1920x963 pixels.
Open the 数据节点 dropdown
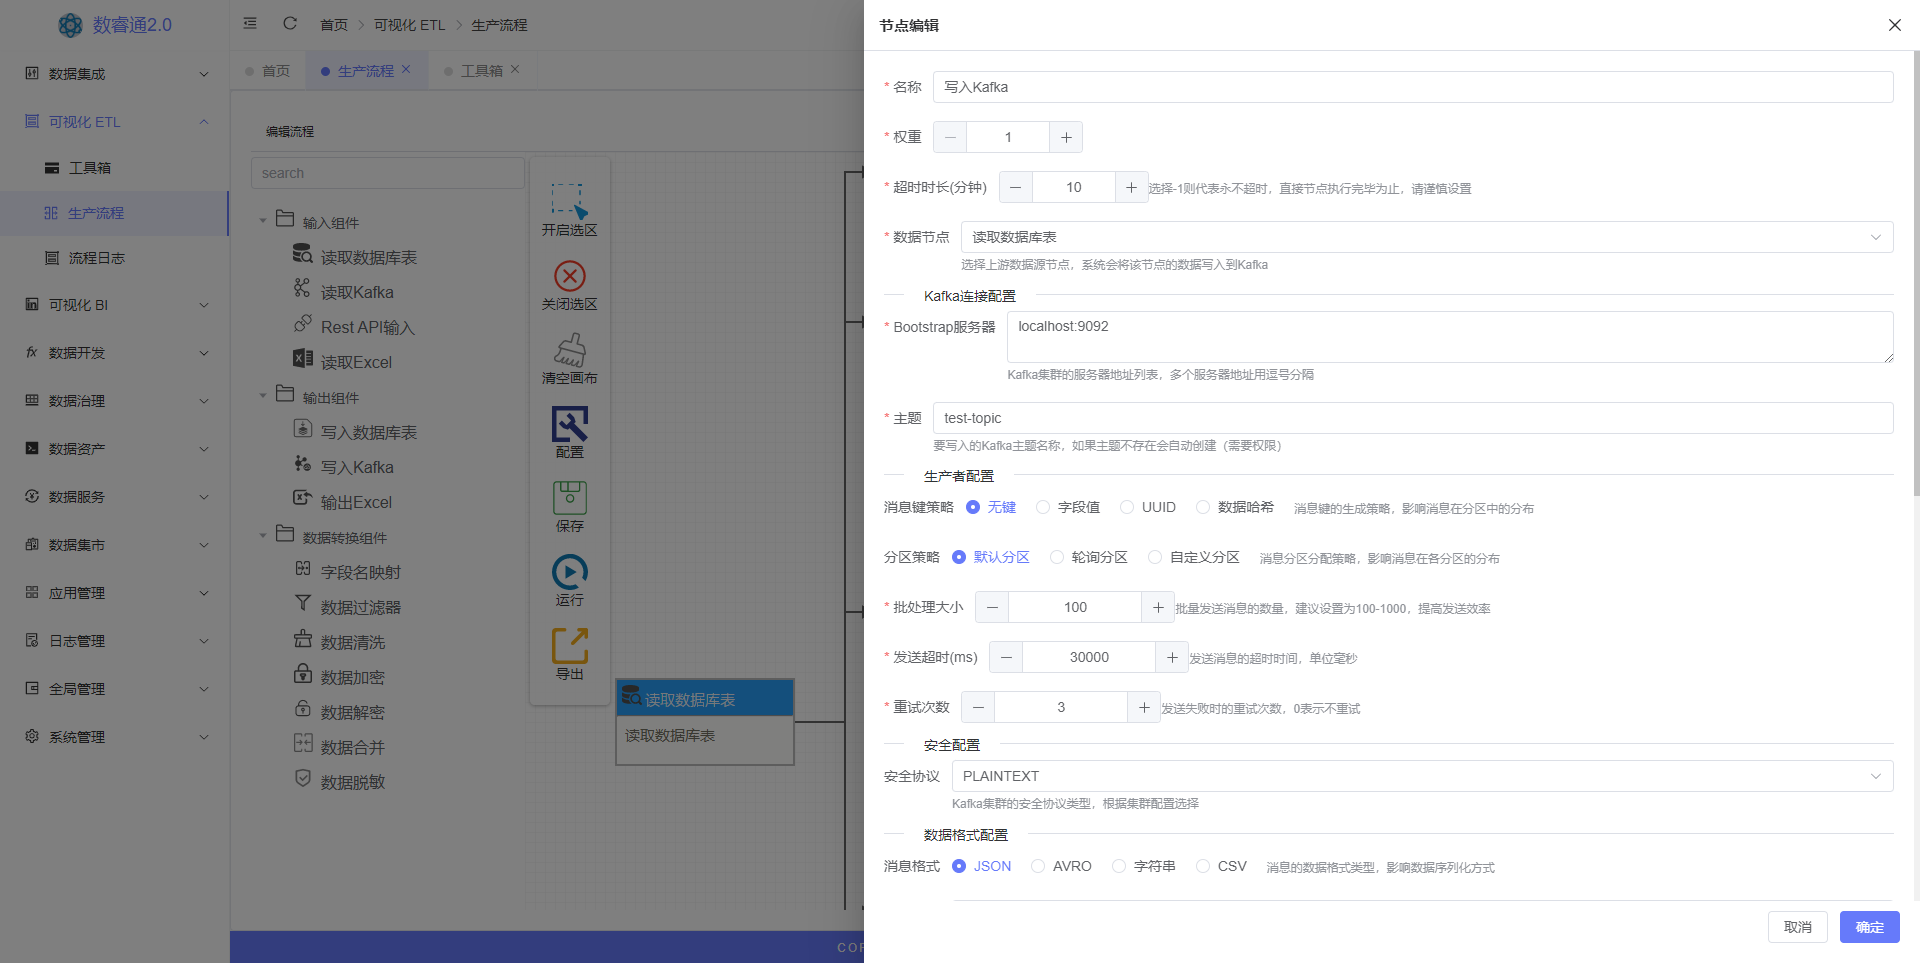1427,237
